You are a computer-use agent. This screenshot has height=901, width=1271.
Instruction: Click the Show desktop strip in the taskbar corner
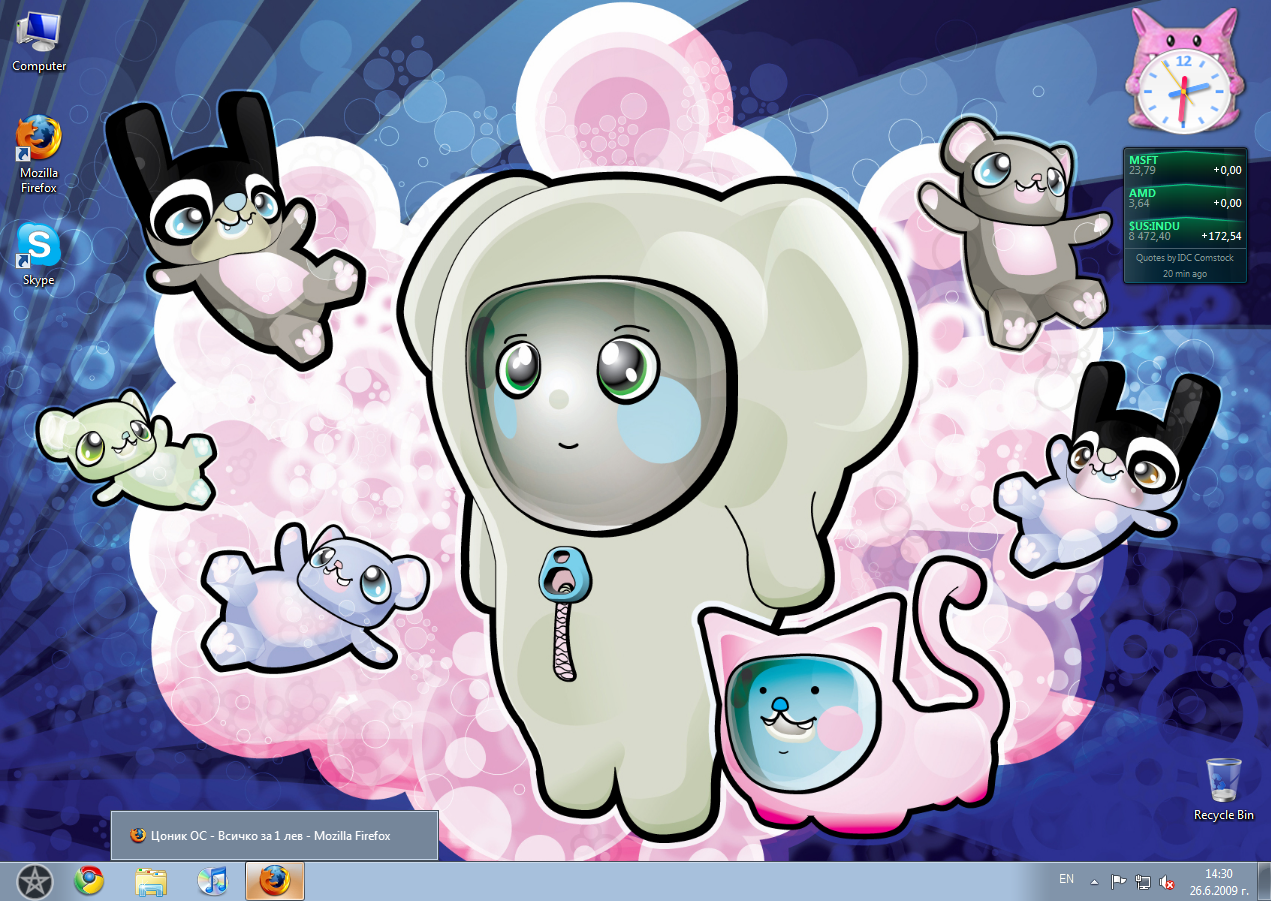point(1263,881)
